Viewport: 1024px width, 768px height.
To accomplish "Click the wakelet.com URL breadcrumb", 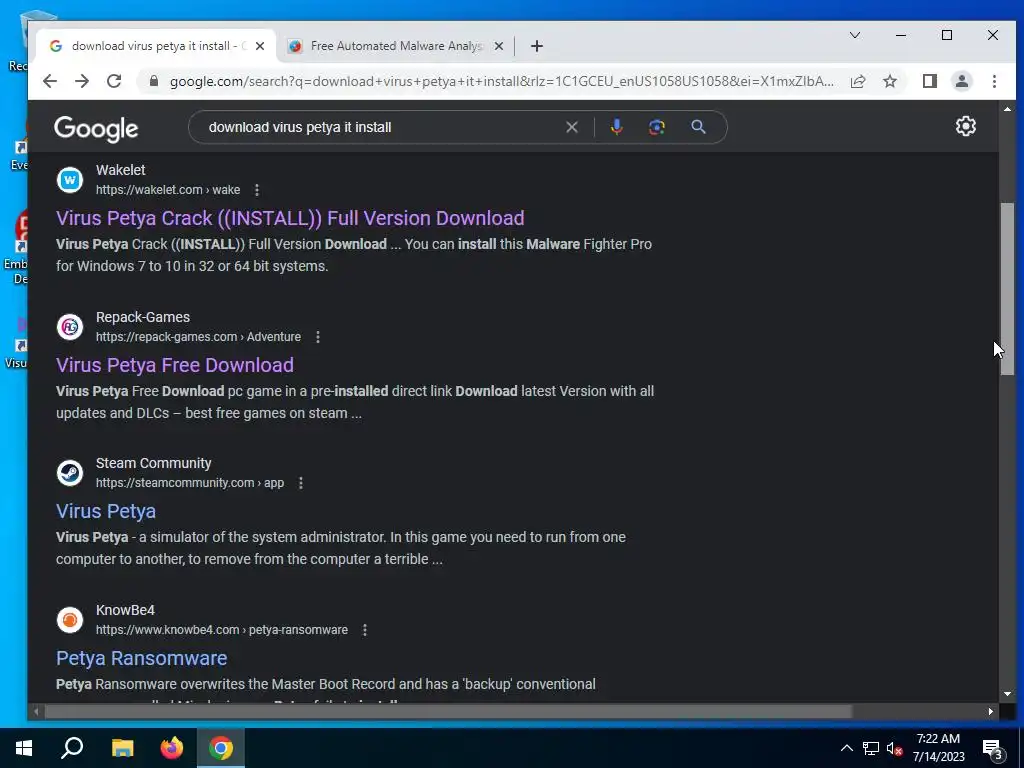I will pos(168,190).
